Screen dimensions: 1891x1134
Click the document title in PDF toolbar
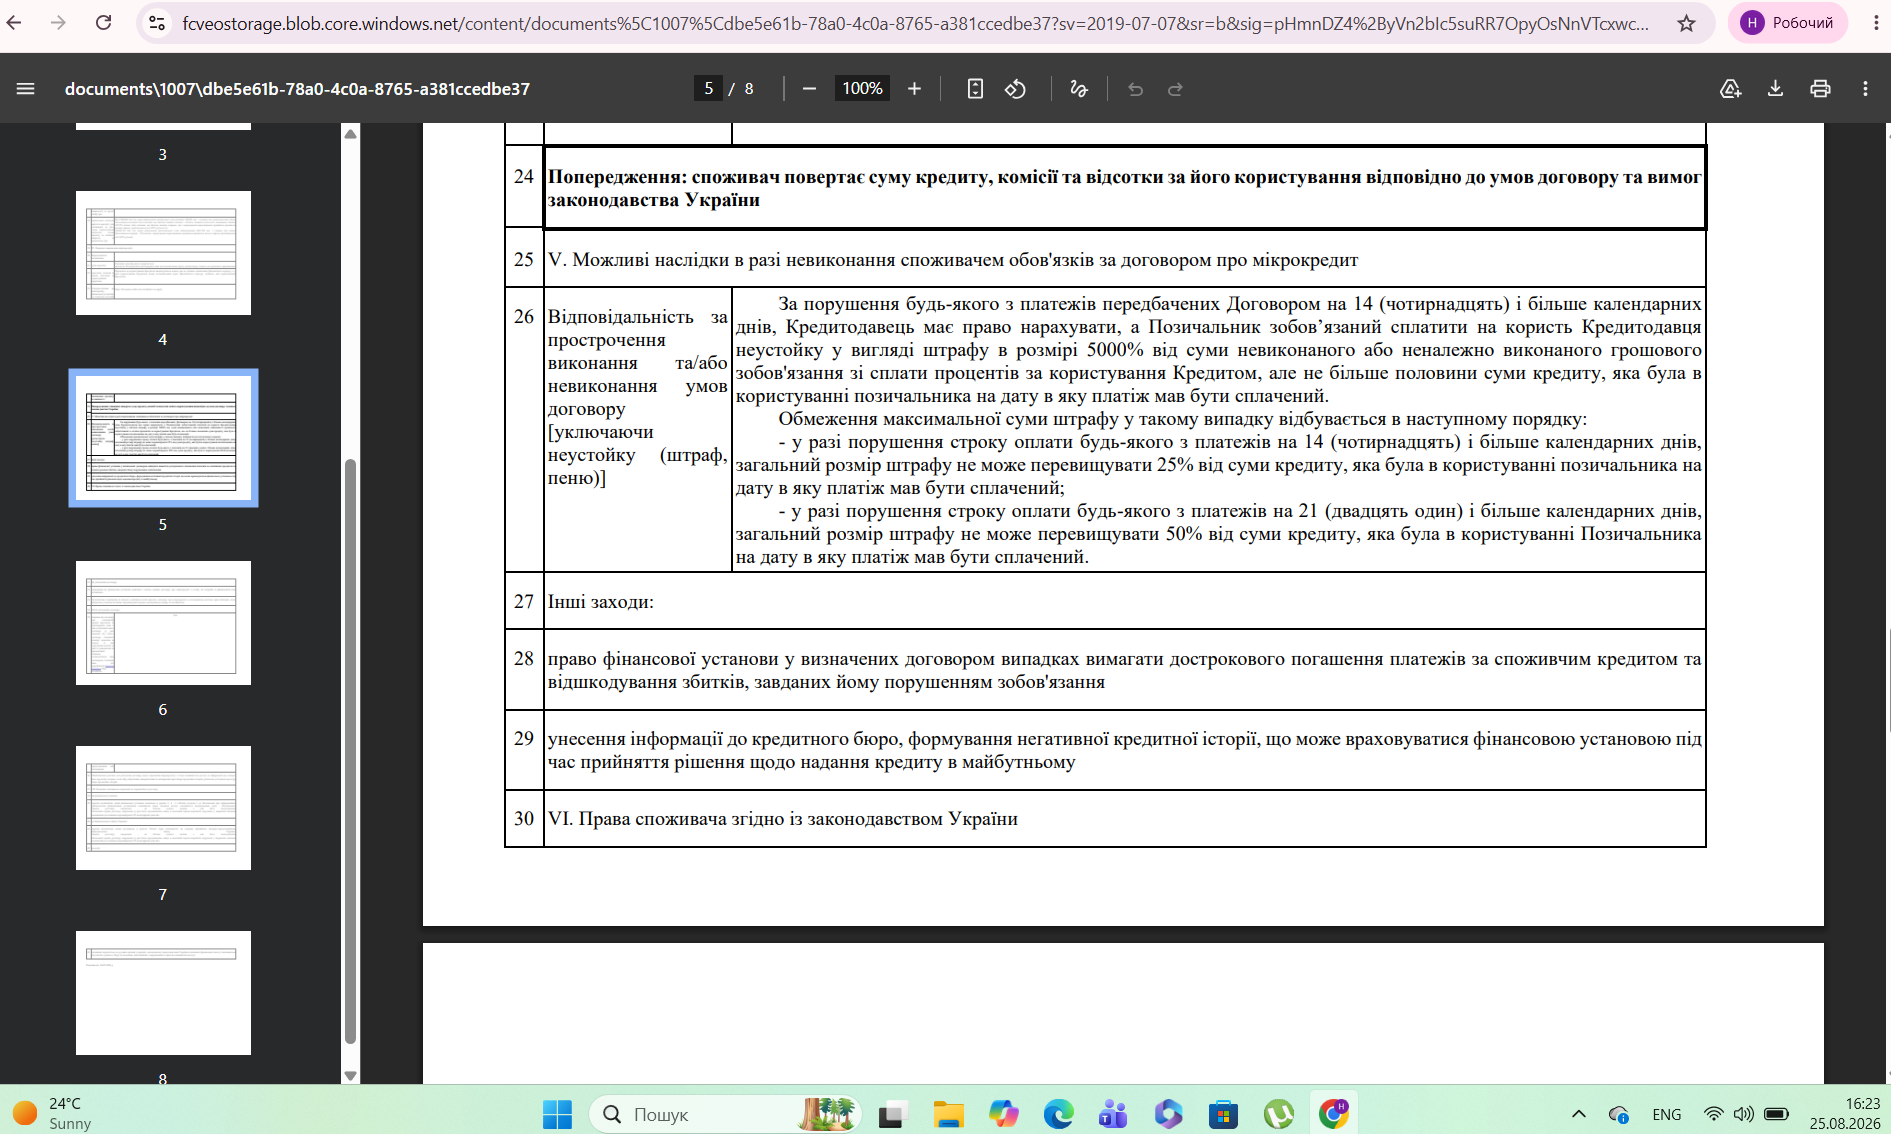pyautogui.click(x=297, y=89)
